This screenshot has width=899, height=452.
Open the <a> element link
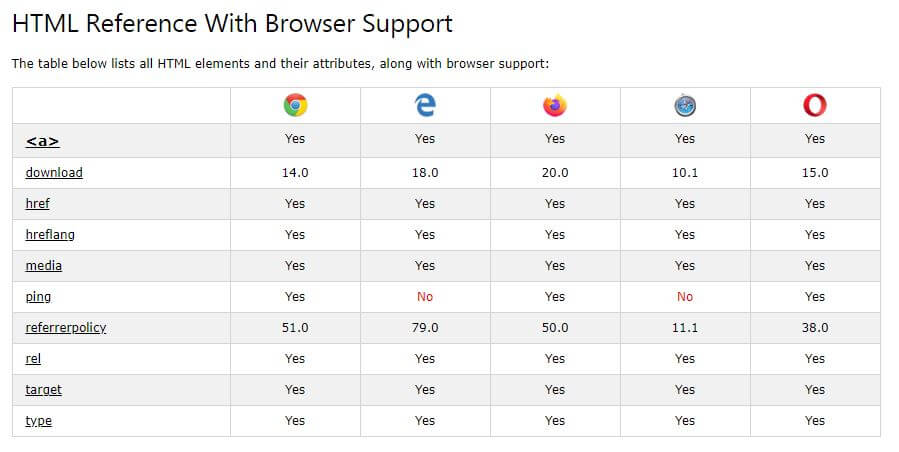(42, 141)
